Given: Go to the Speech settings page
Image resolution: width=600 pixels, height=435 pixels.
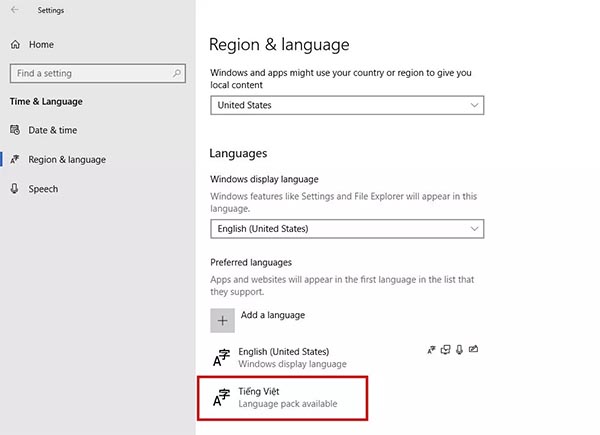Looking at the screenshot, I should point(43,189).
